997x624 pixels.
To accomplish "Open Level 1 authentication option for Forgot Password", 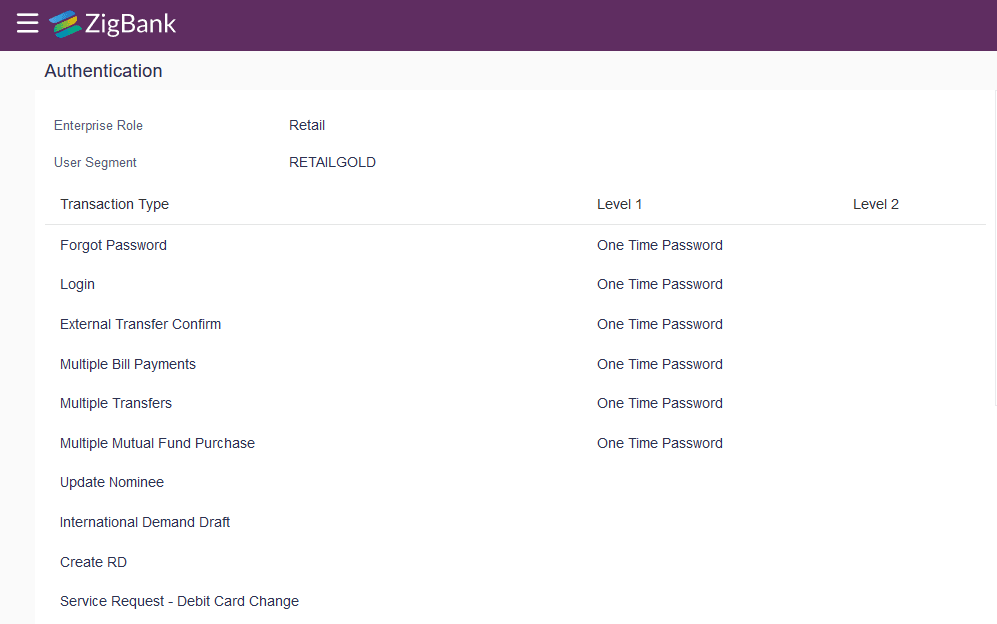I will coord(659,245).
